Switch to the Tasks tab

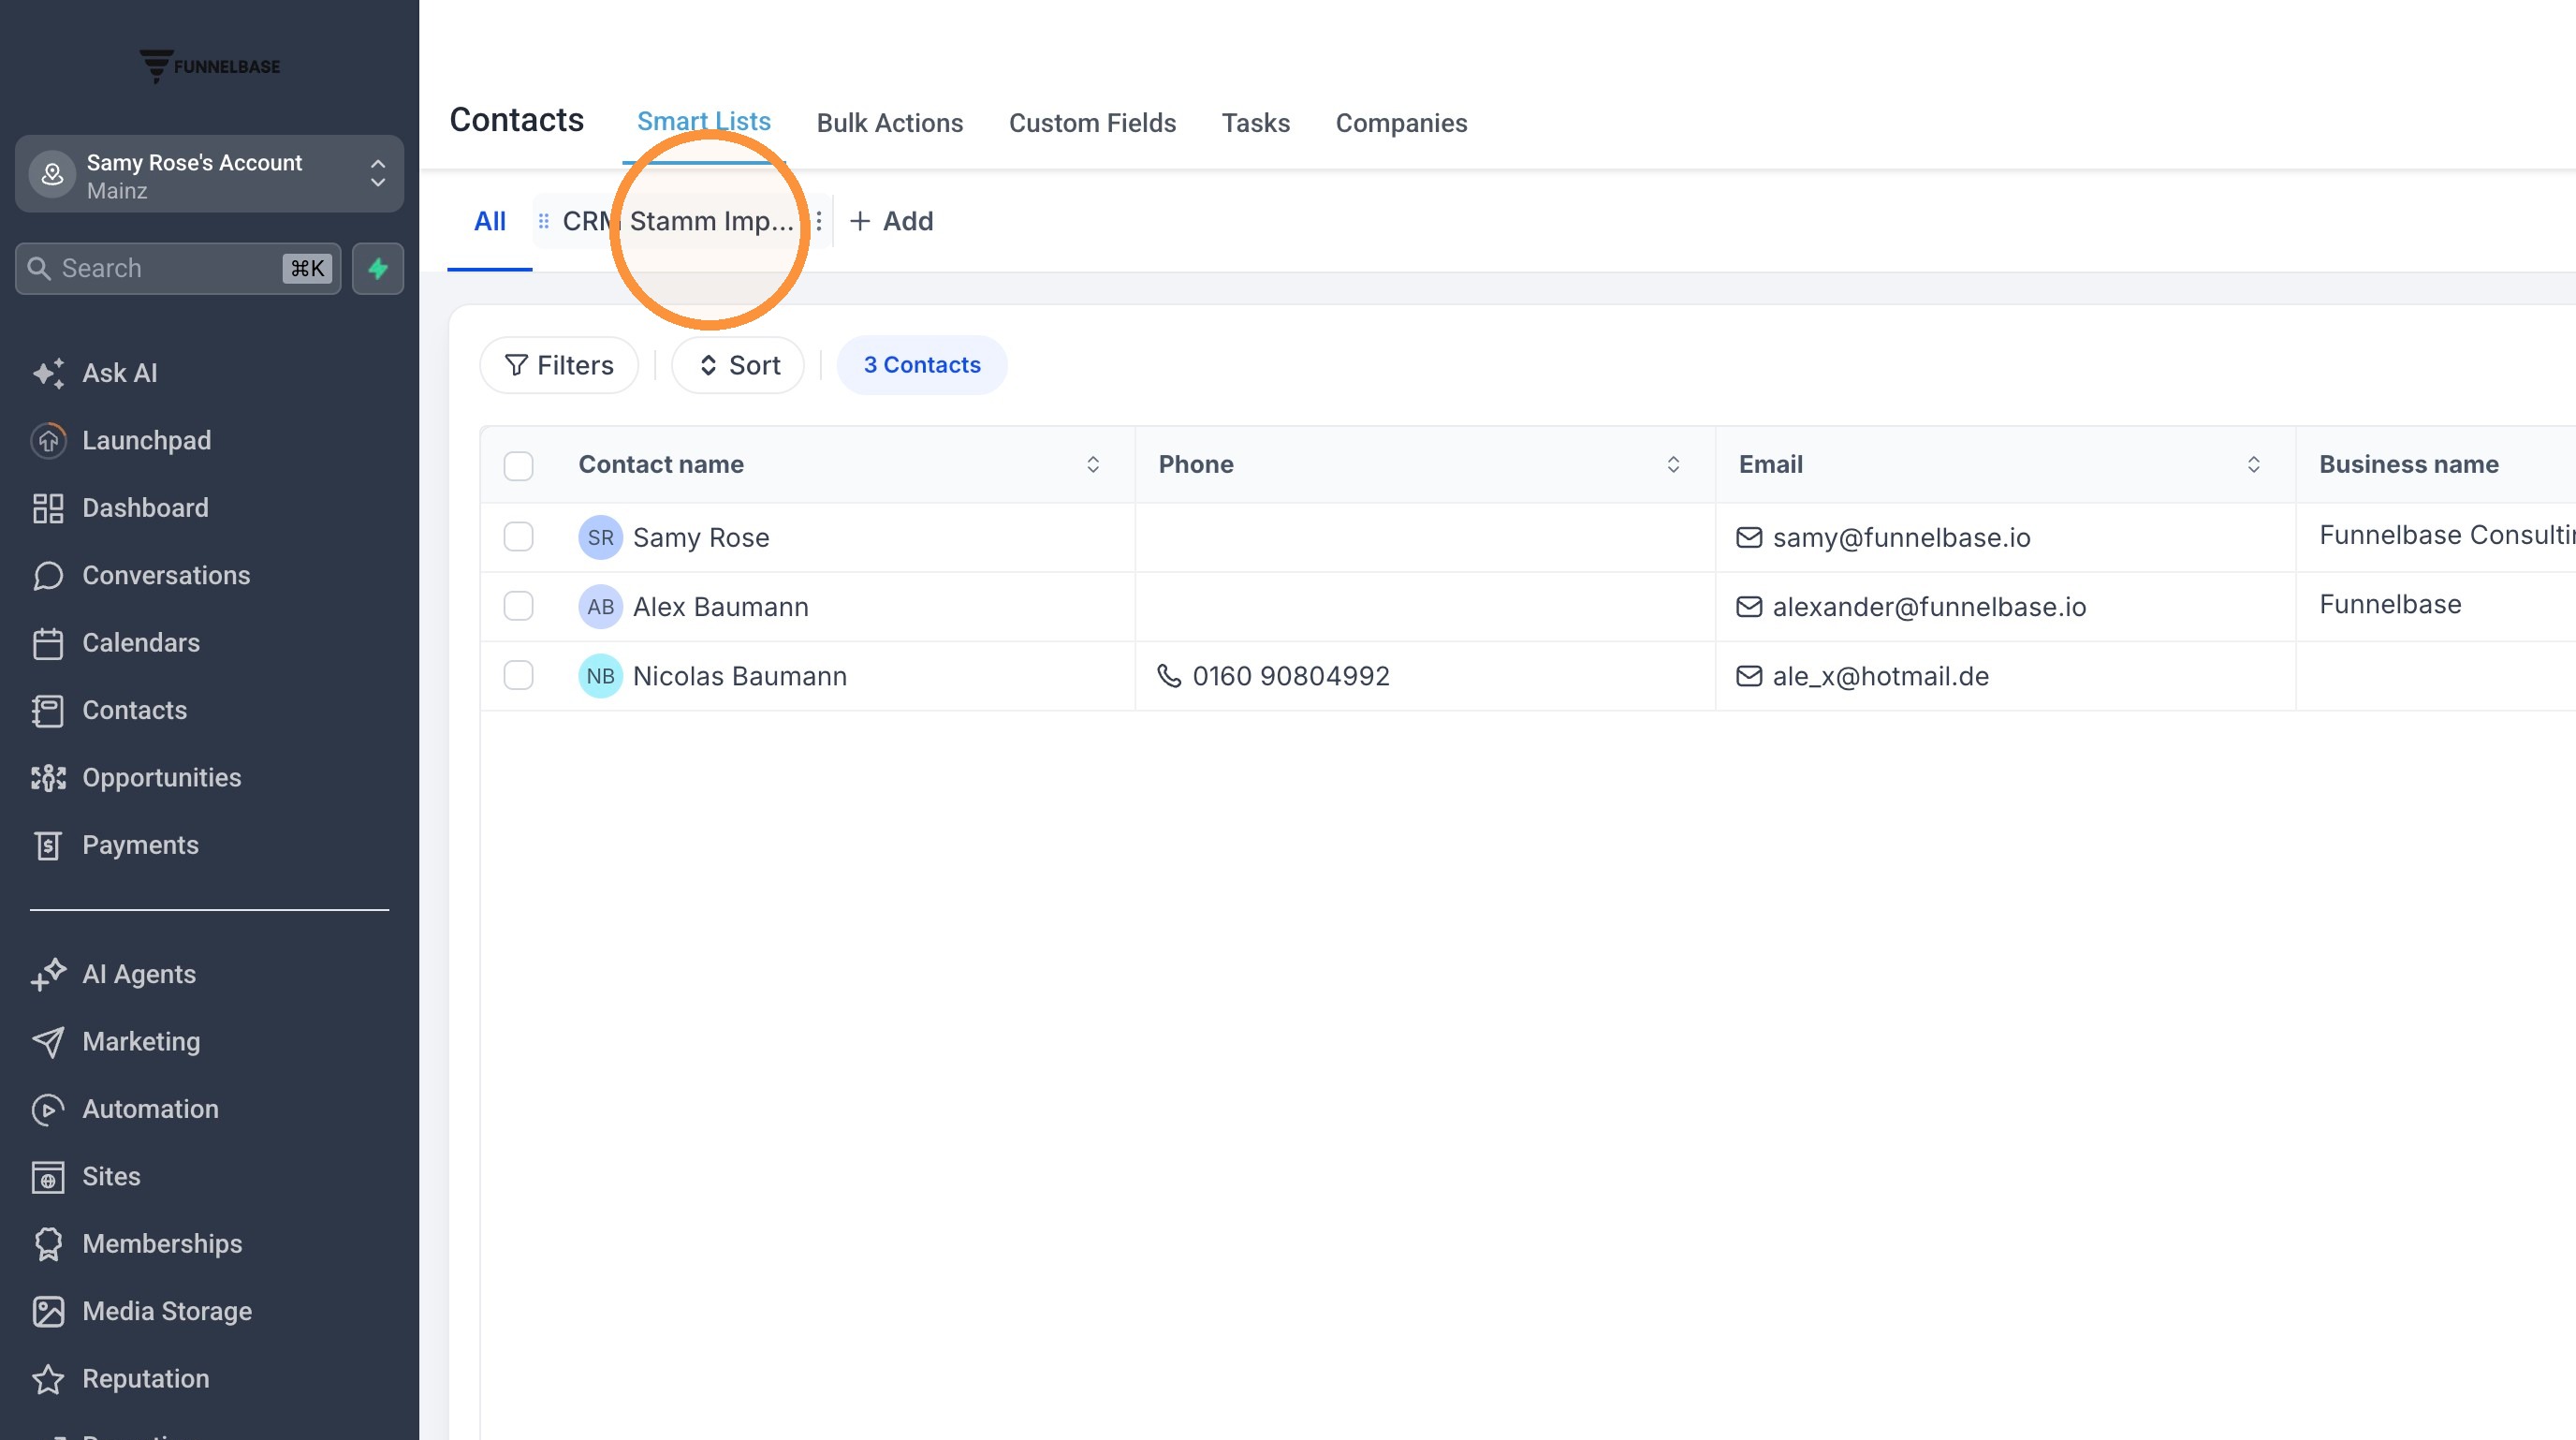(x=1255, y=123)
